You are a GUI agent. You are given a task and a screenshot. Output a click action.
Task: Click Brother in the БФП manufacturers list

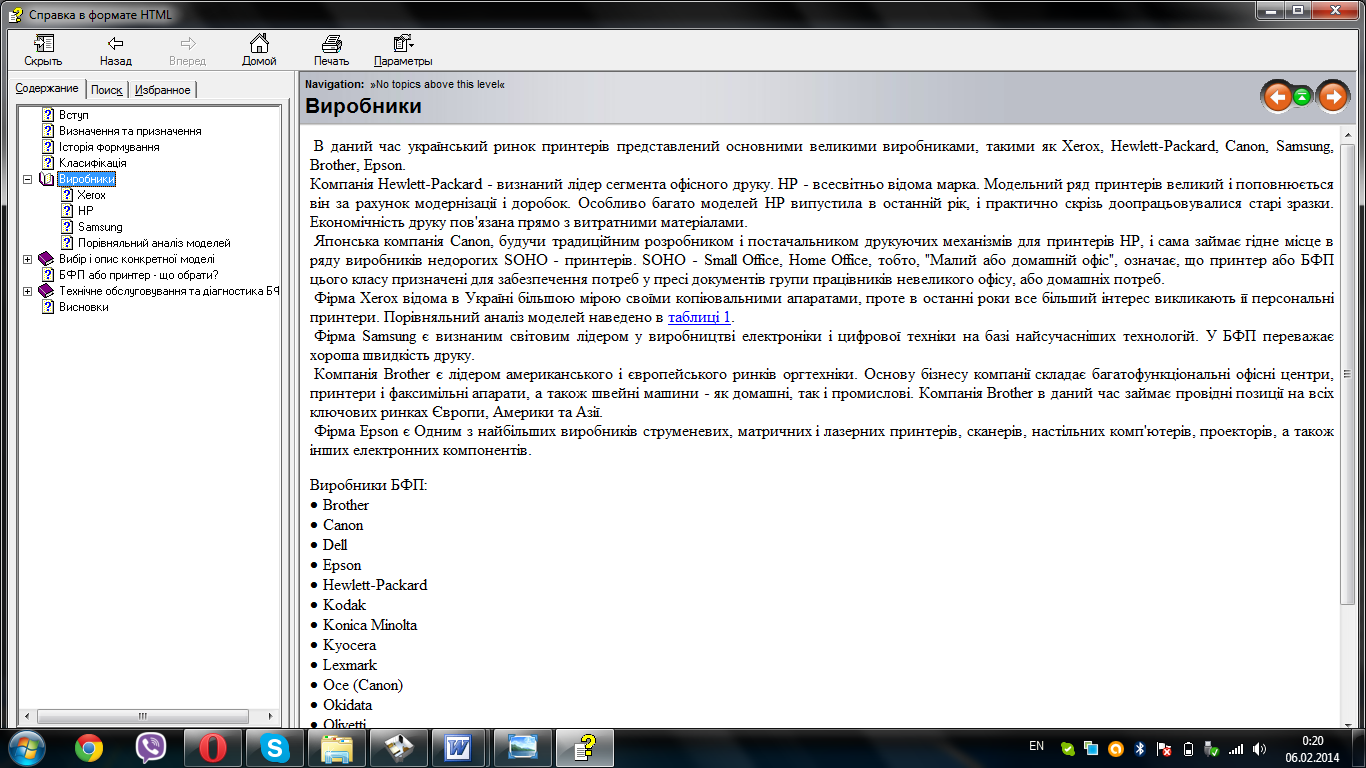[345, 505]
